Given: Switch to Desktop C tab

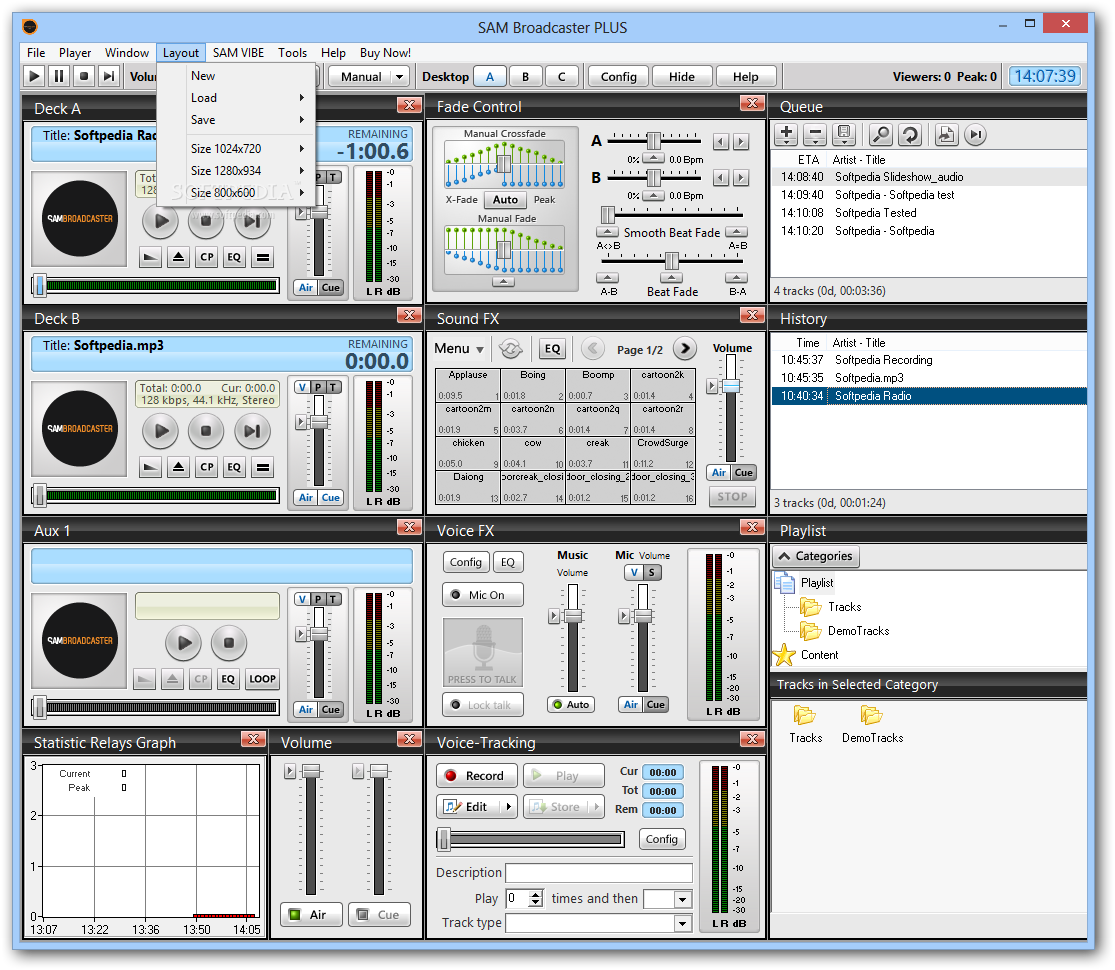Looking at the screenshot, I should click(x=562, y=76).
